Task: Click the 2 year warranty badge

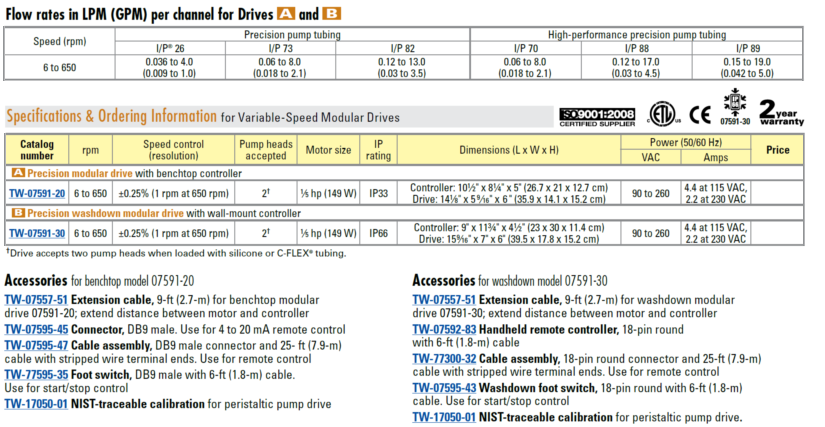Action: tap(781, 113)
